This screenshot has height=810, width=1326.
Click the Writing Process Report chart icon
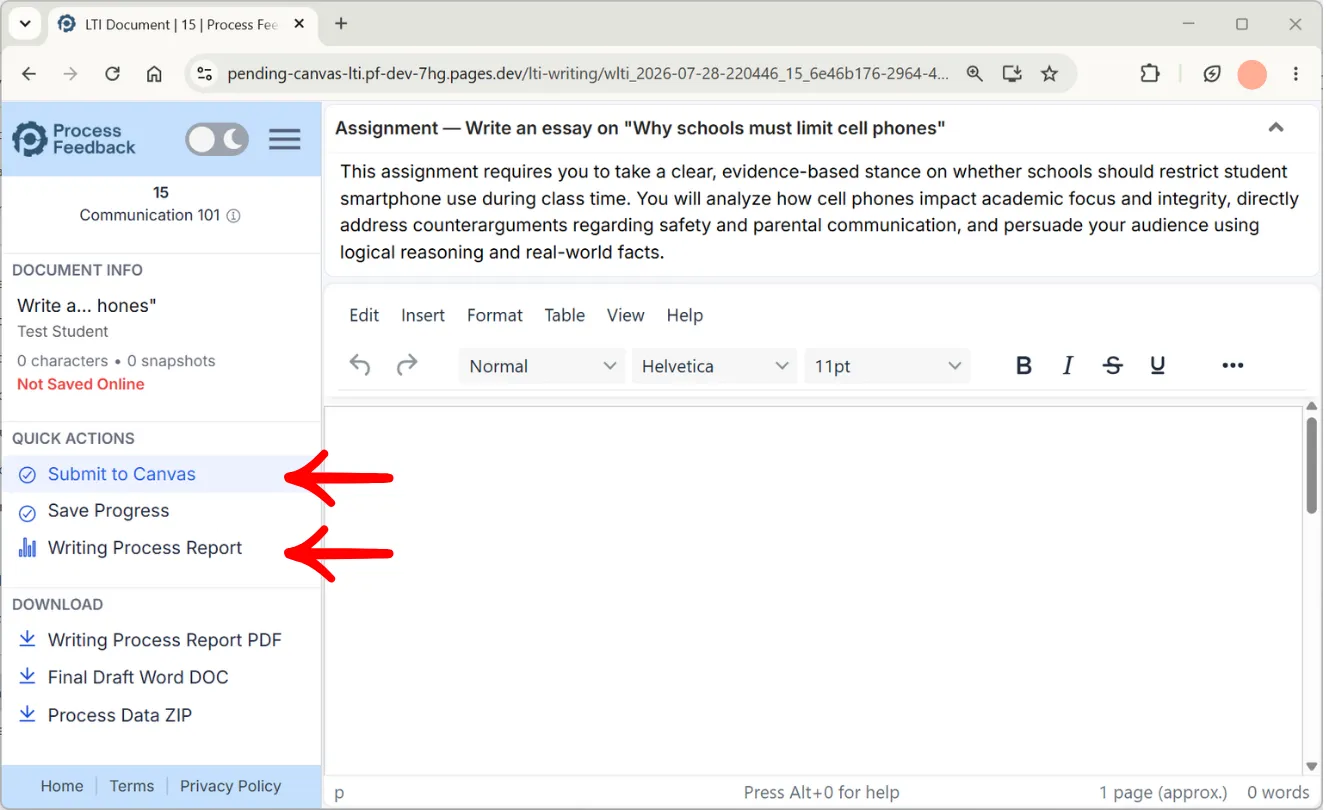pyautogui.click(x=28, y=548)
